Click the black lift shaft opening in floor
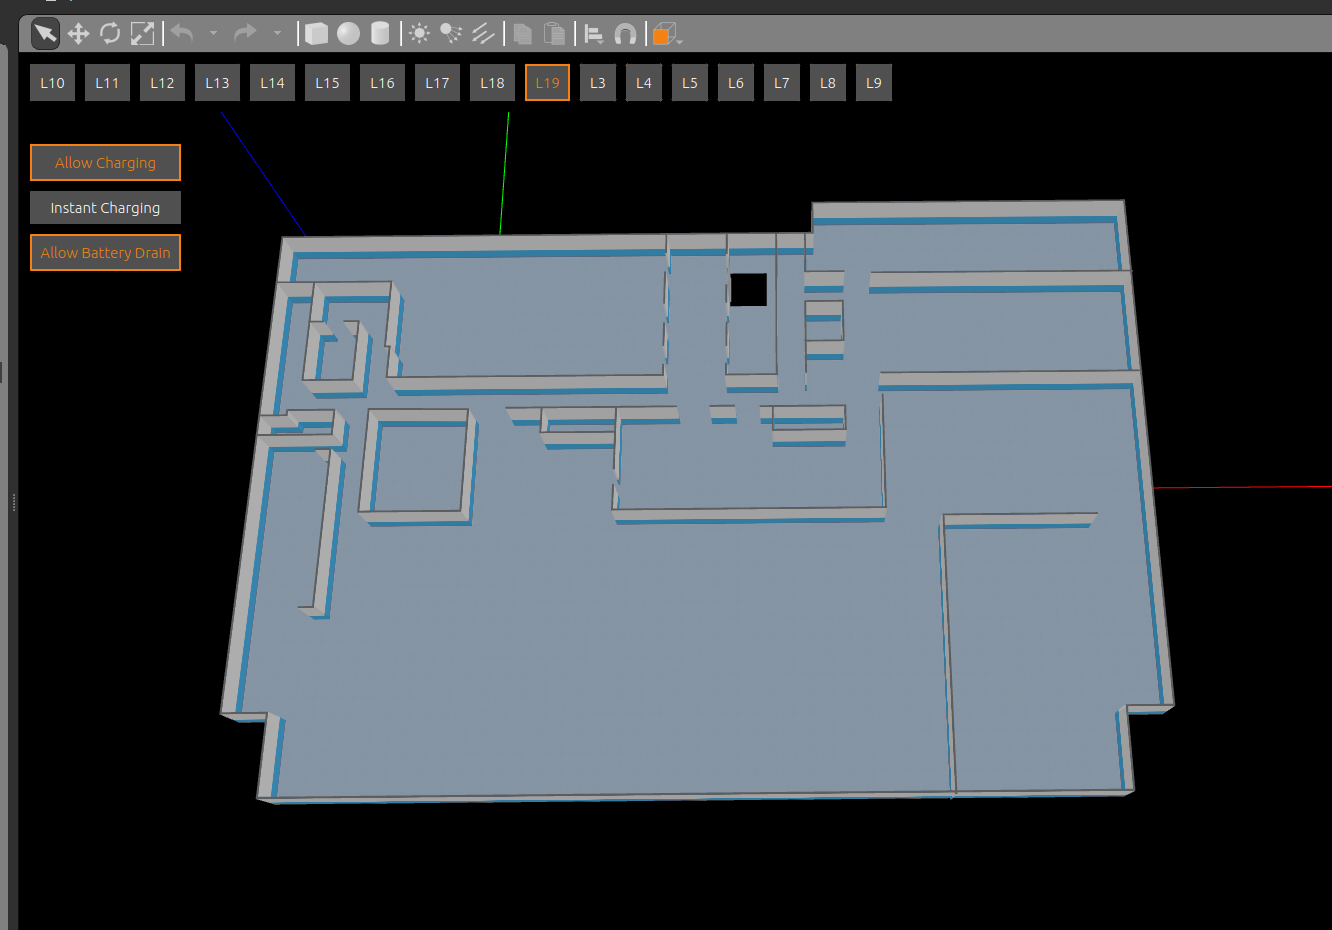The height and width of the screenshot is (930, 1332). [x=748, y=290]
